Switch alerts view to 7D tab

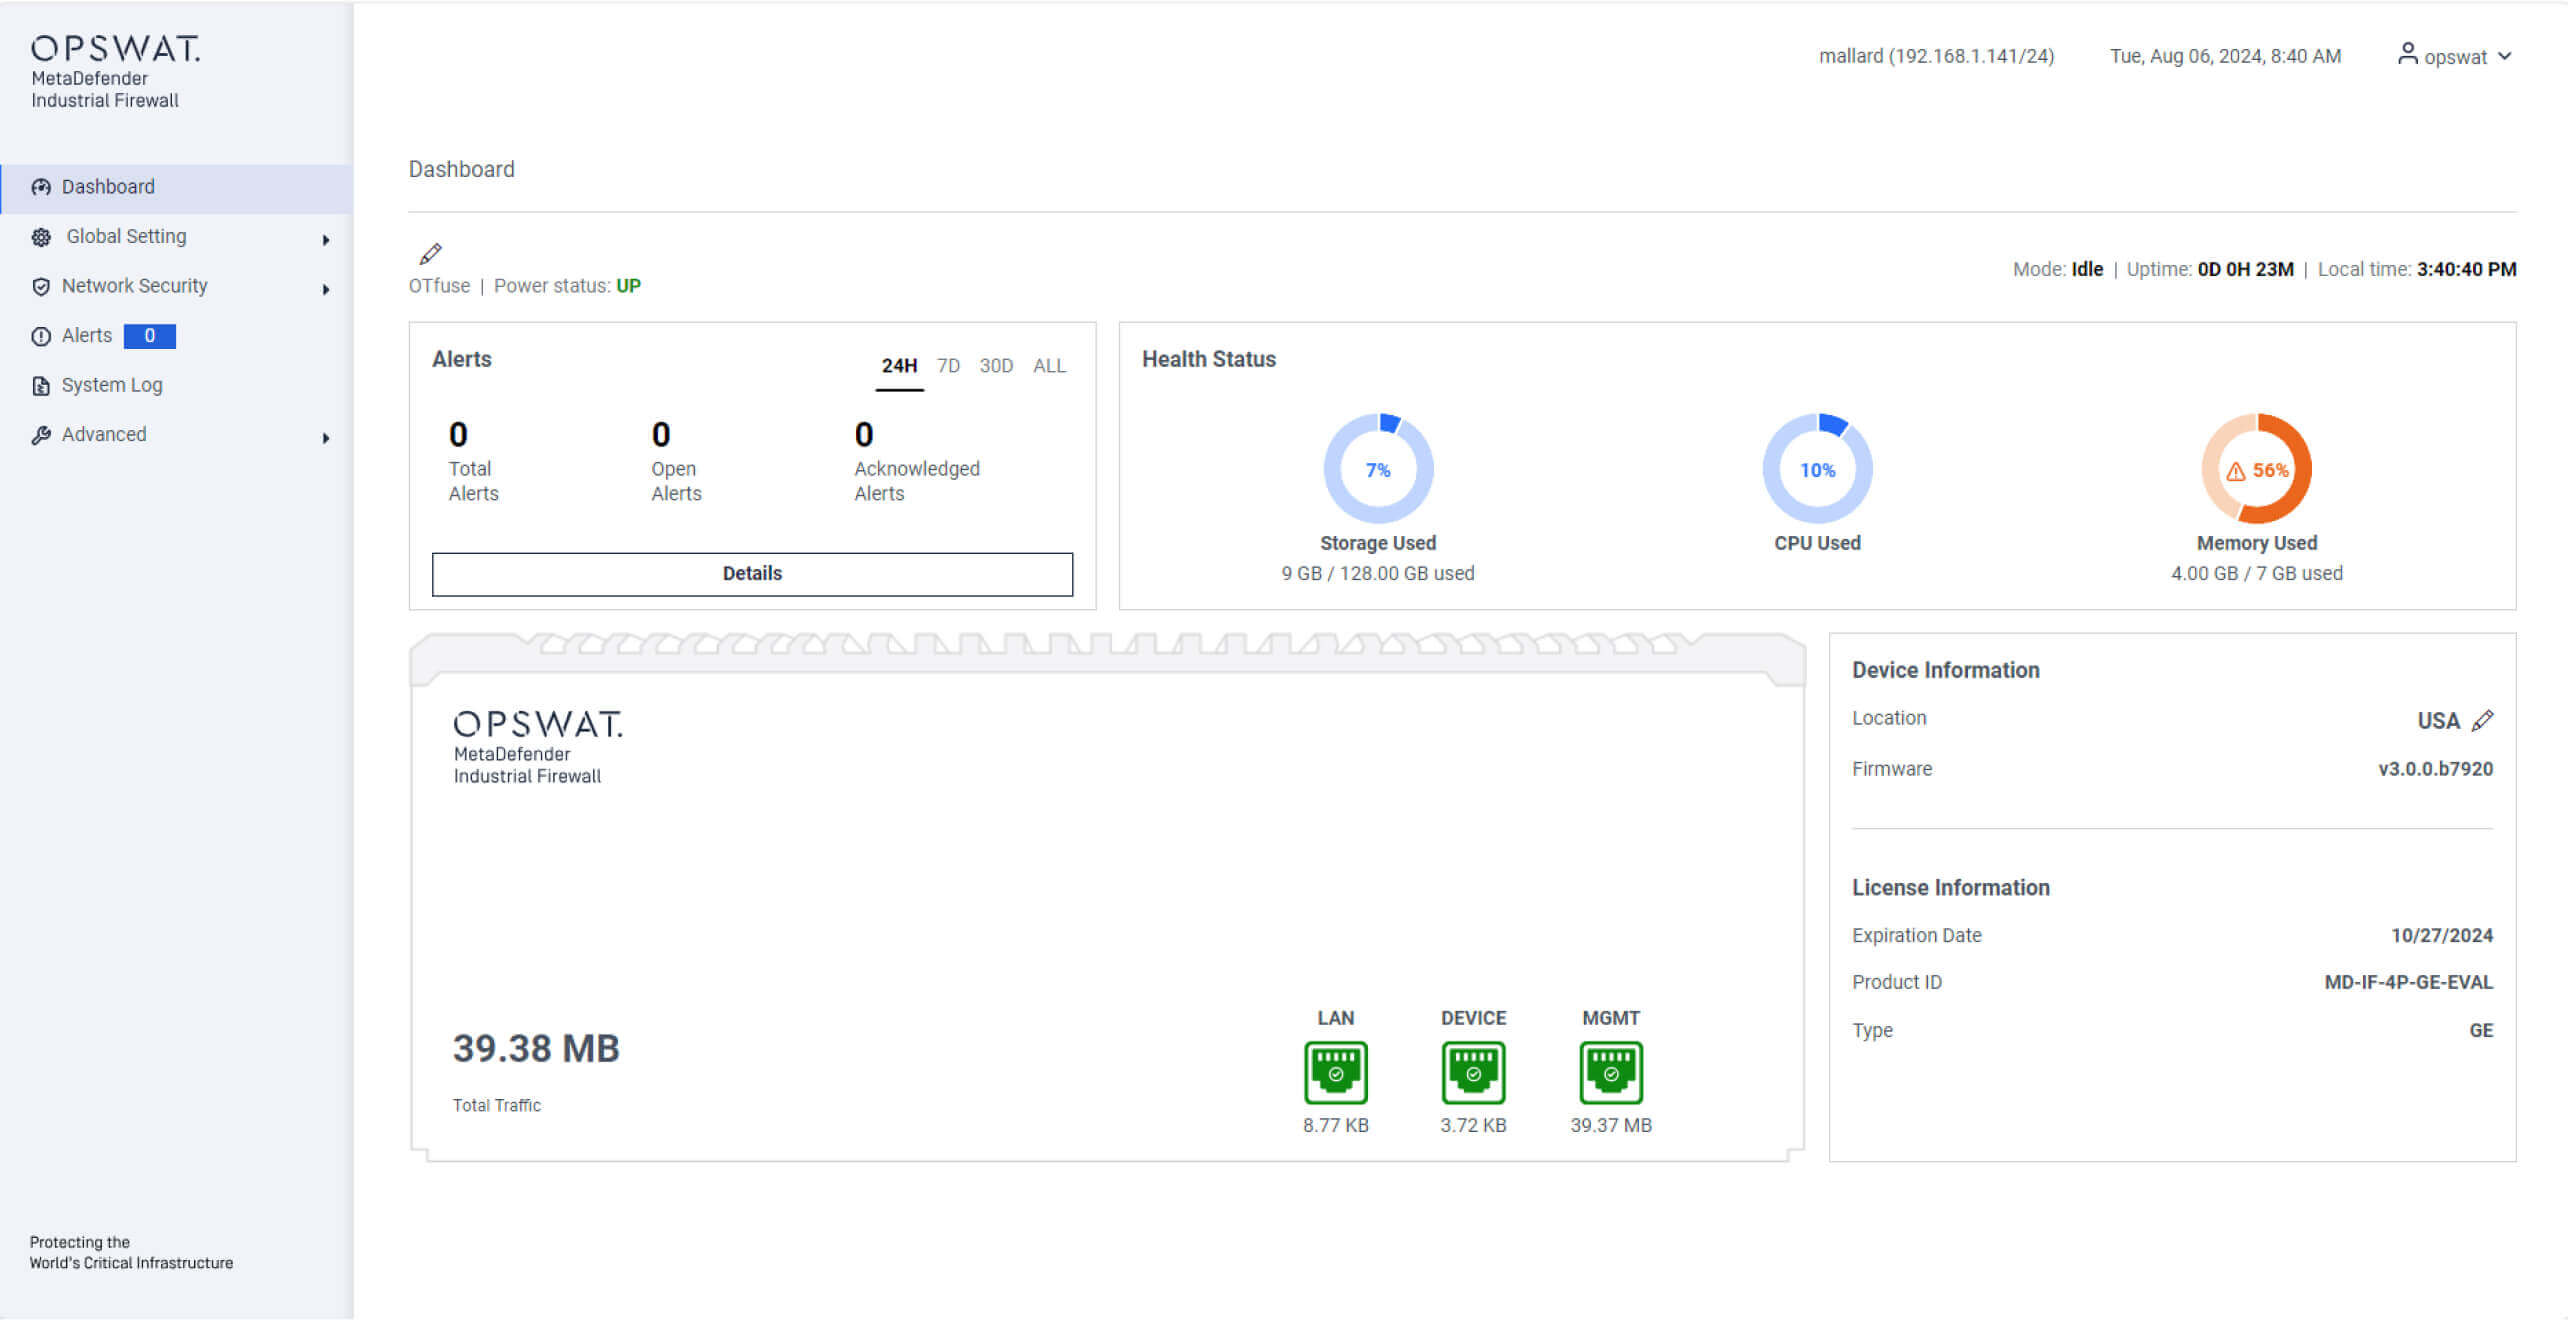click(x=948, y=366)
